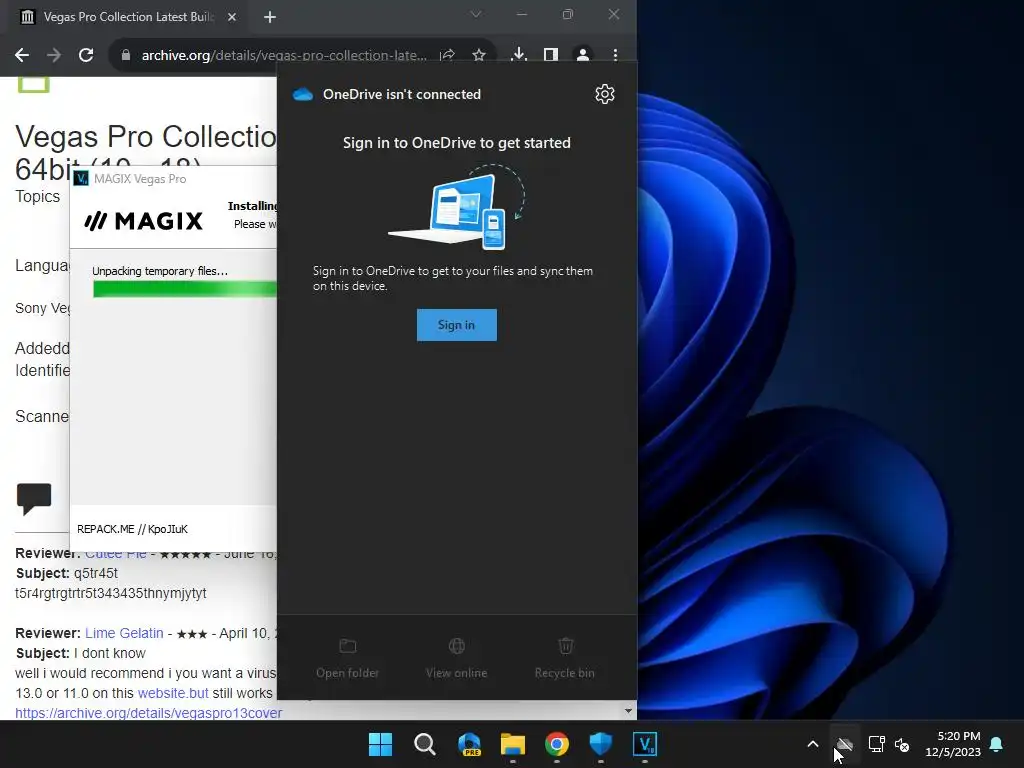Open notifications bell
1024x768 pixels.
pos(997,744)
